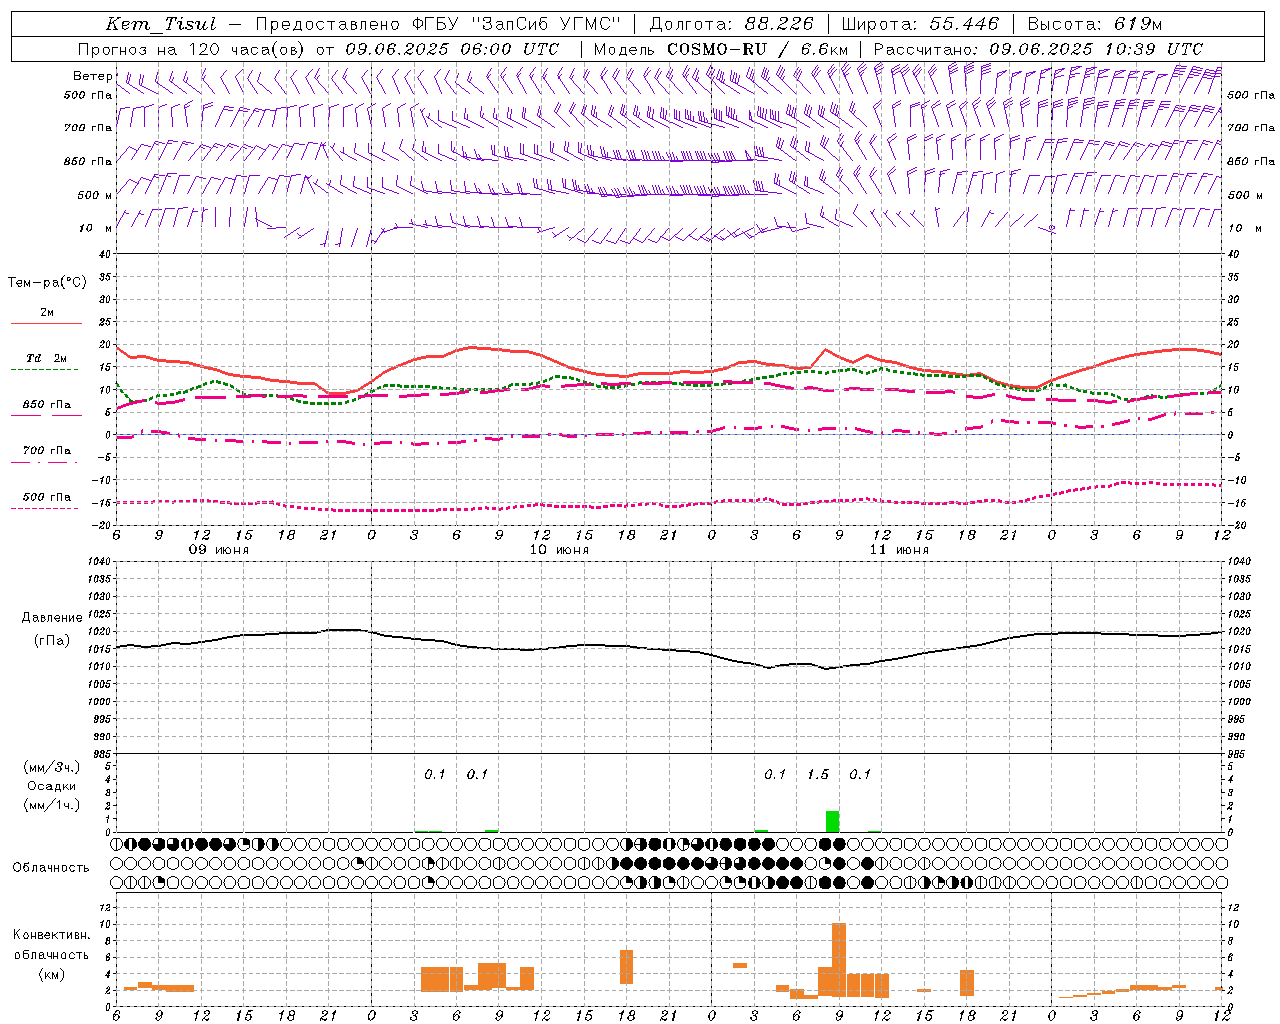Click the 700 гПа temperature legend entry

[x=47, y=451]
